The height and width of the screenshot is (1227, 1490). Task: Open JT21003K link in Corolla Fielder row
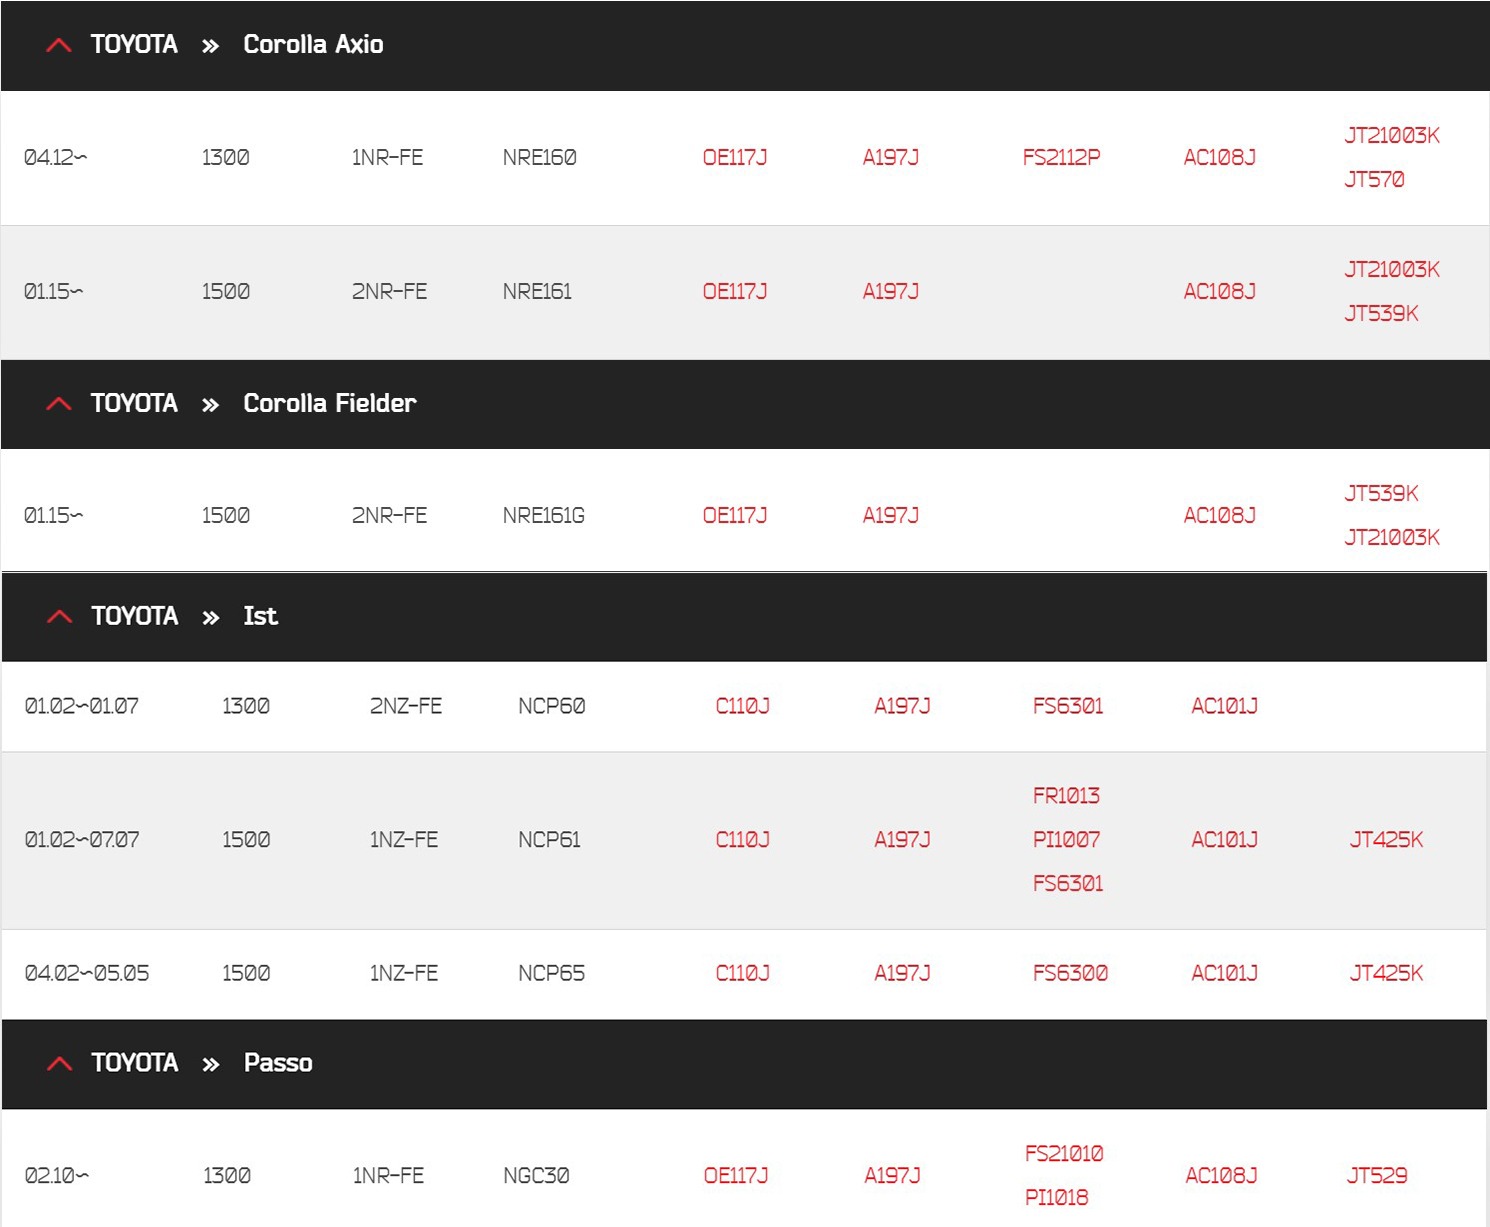pos(1391,538)
